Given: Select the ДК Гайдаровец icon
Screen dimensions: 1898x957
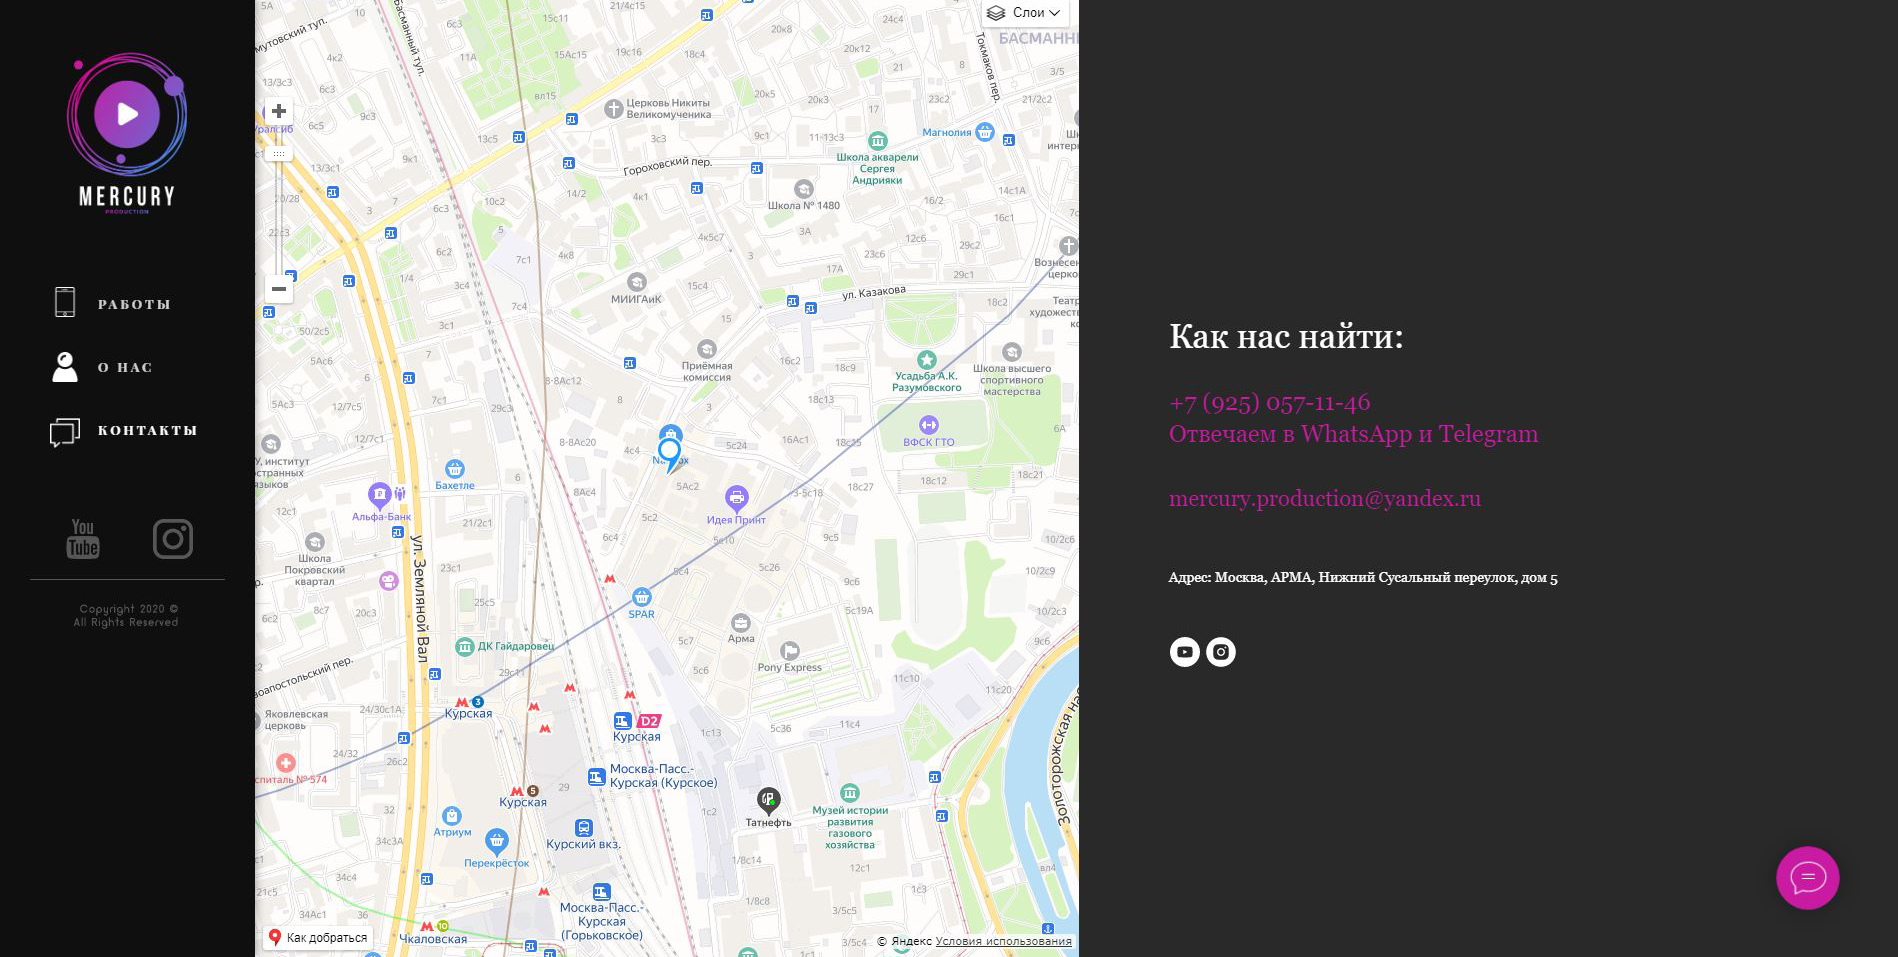Looking at the screenshot, I should click(465, 647).
